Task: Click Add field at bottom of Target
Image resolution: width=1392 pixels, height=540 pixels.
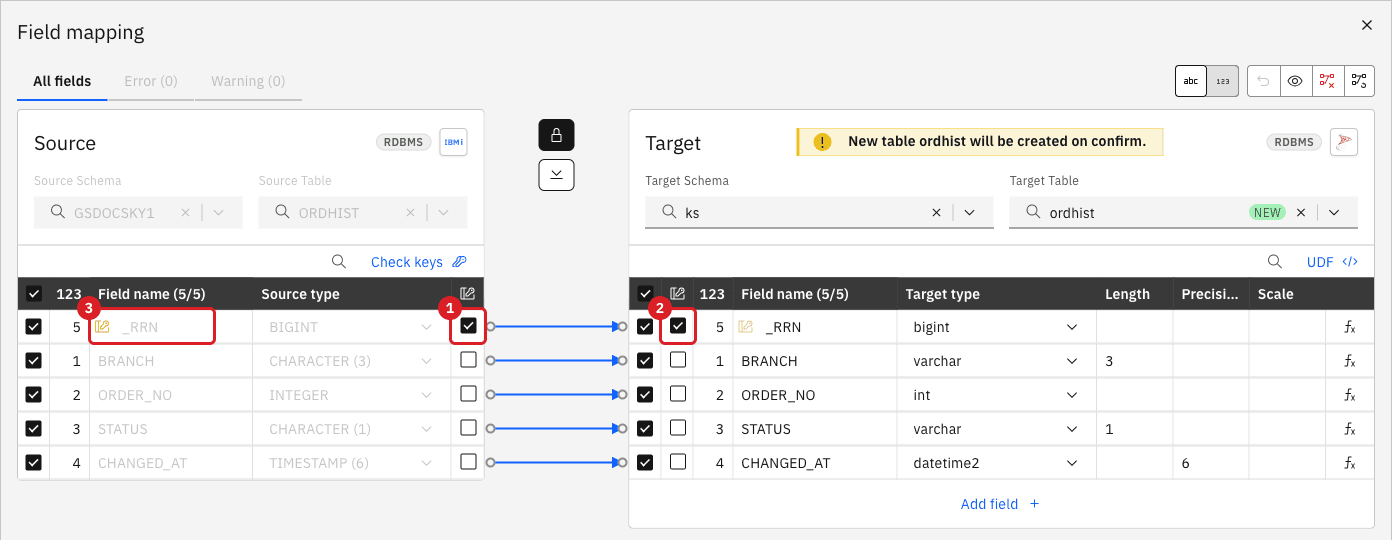Action: 1000,504
